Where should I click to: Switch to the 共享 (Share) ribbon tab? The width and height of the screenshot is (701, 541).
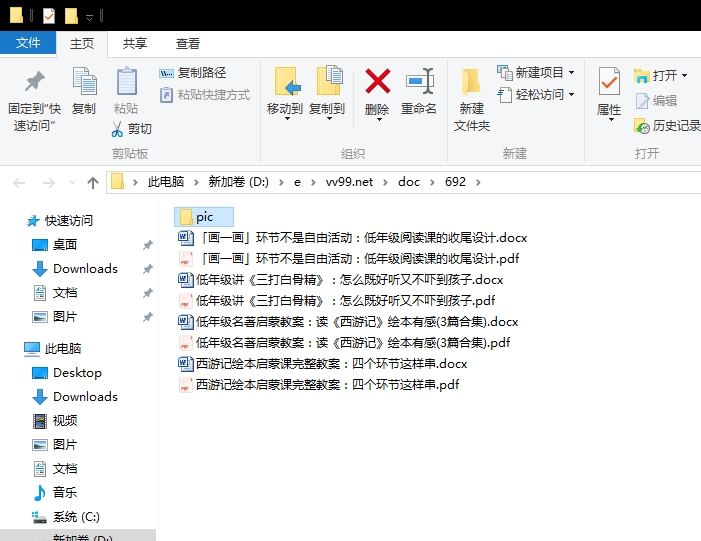(135, 44)
